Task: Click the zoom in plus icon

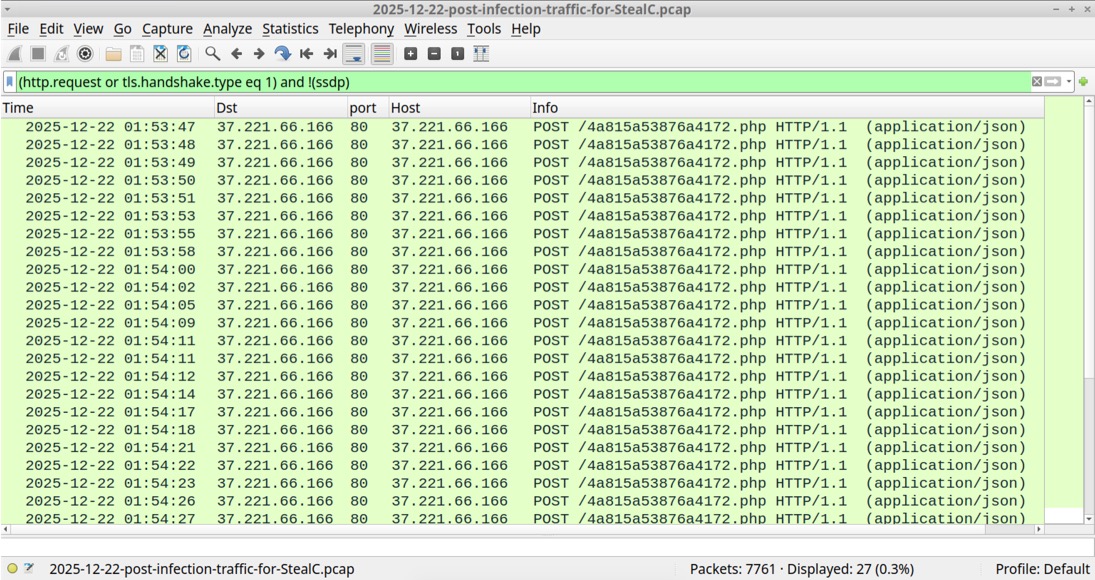Action: pos(410,54)
